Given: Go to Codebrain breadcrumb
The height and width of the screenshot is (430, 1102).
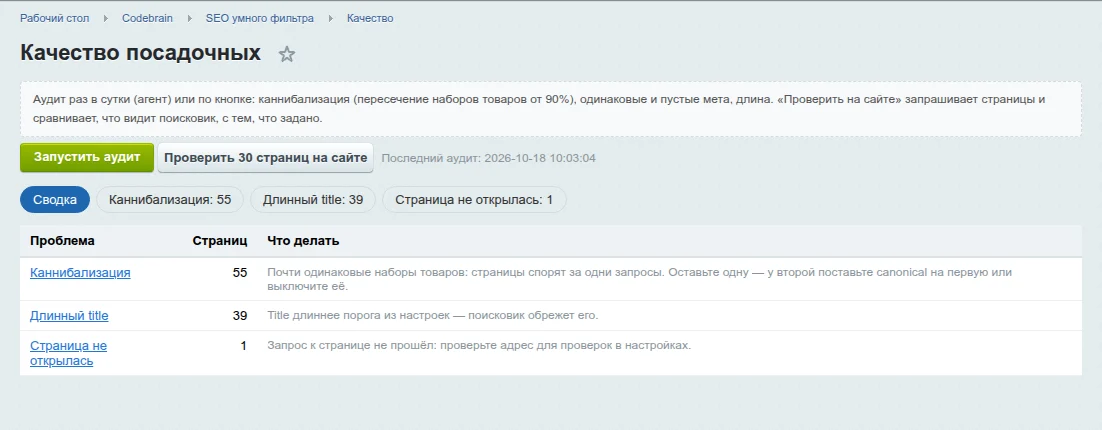Looking at the screenshot, I should tap(147, 18).
